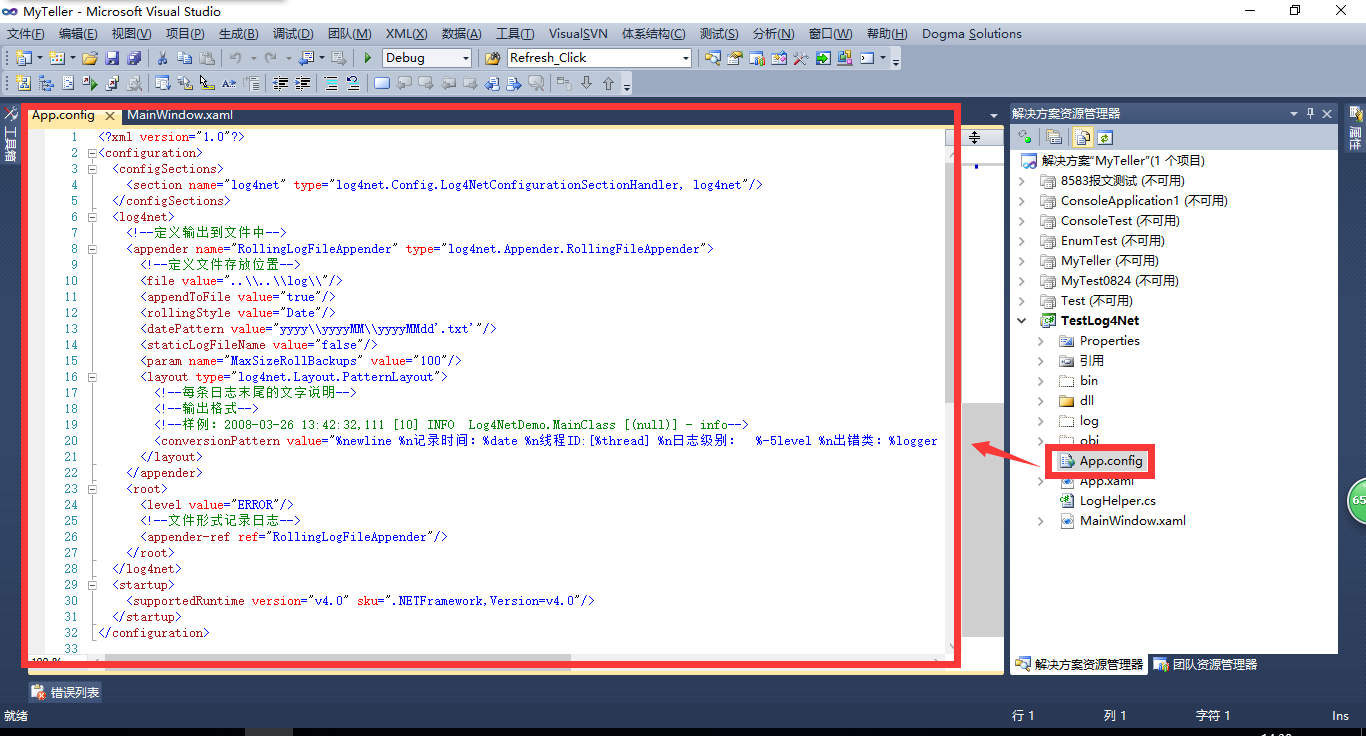Open the 文件(F) menu
Image resolution: width=1366 pixels, height=736 pixels.
pos(26,34)
